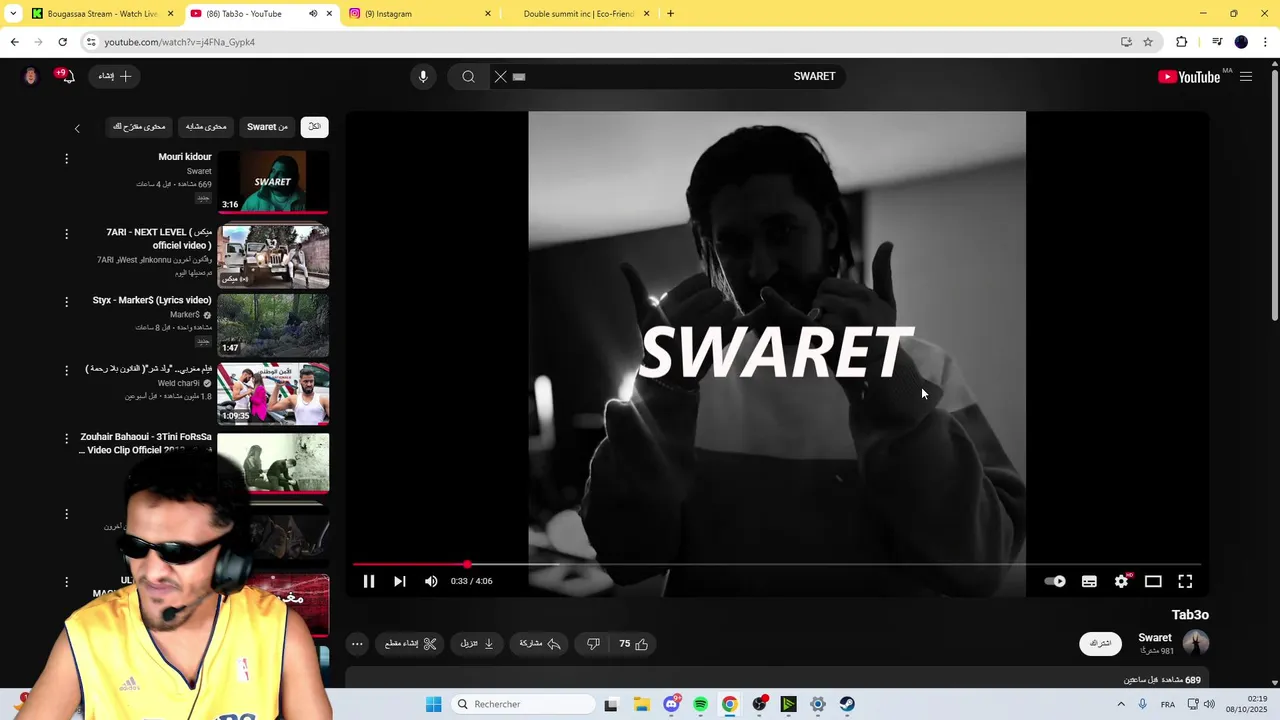This screenshot has width=1280, height=720.
Task: Select the 'الكل' filter chip
Action: 314,127
